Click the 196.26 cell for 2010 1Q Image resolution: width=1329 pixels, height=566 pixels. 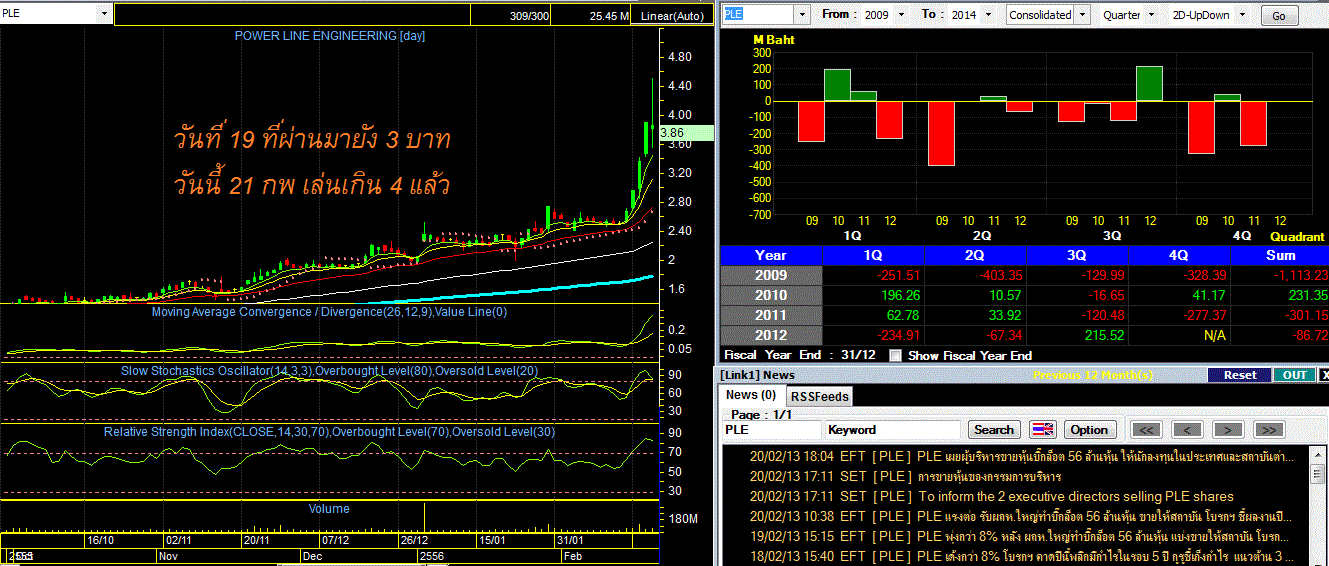coord(873,295)
